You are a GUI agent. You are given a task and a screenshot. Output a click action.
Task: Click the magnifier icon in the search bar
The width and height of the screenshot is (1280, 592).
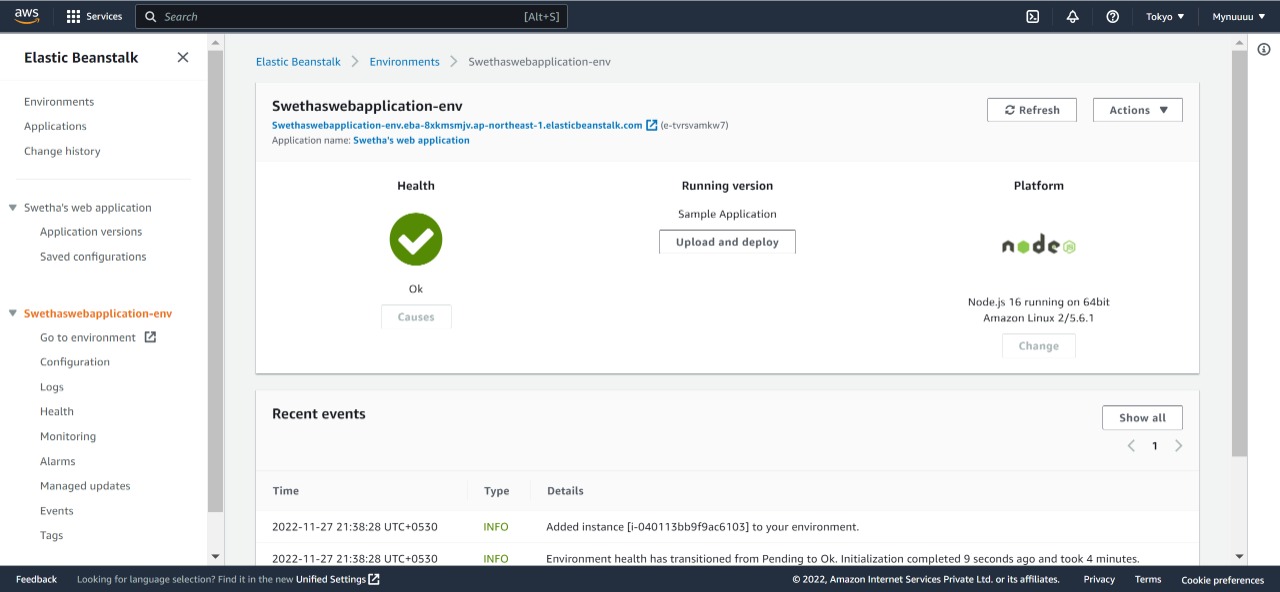click(151, 16)
